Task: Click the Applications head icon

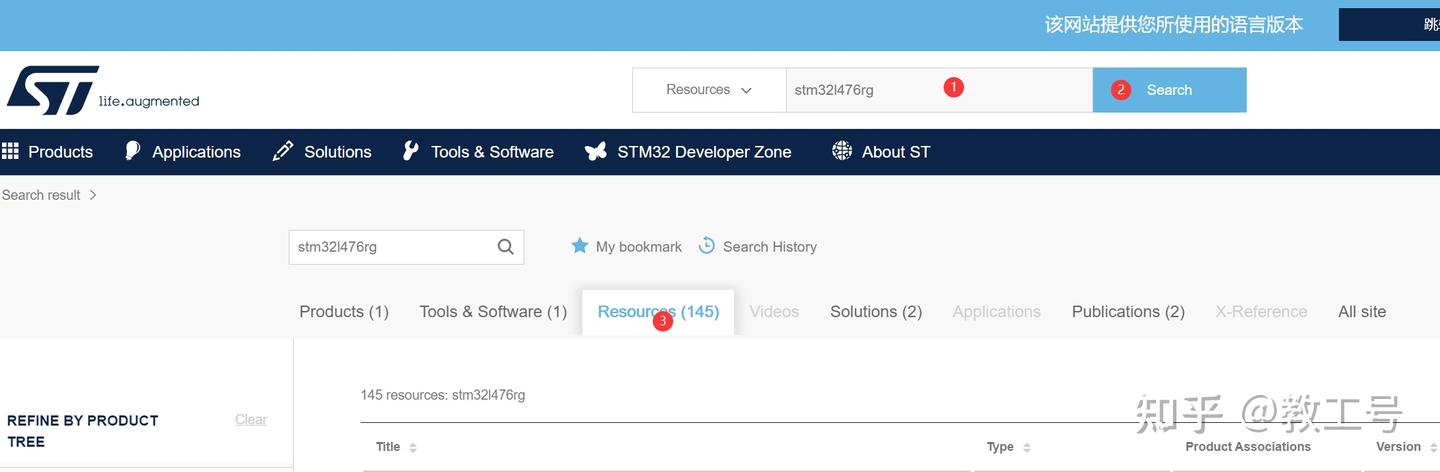Action: click(x=132, y=151)
